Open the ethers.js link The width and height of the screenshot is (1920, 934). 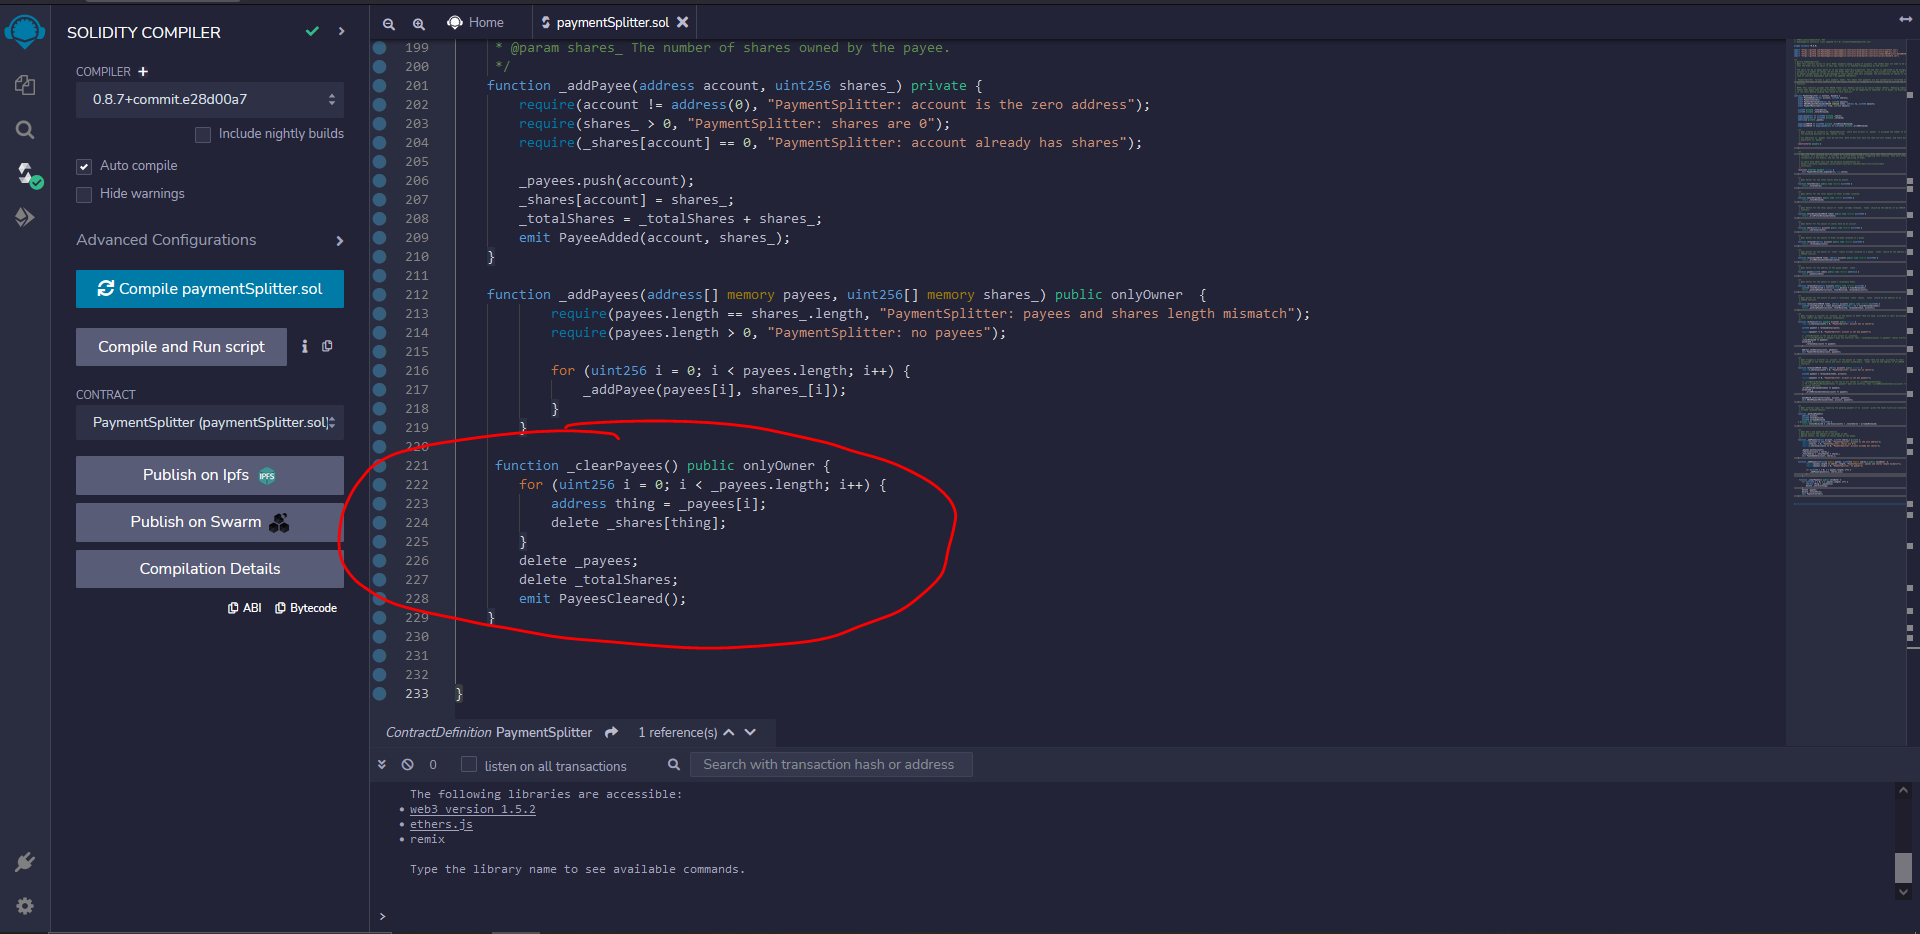(441, 825)
